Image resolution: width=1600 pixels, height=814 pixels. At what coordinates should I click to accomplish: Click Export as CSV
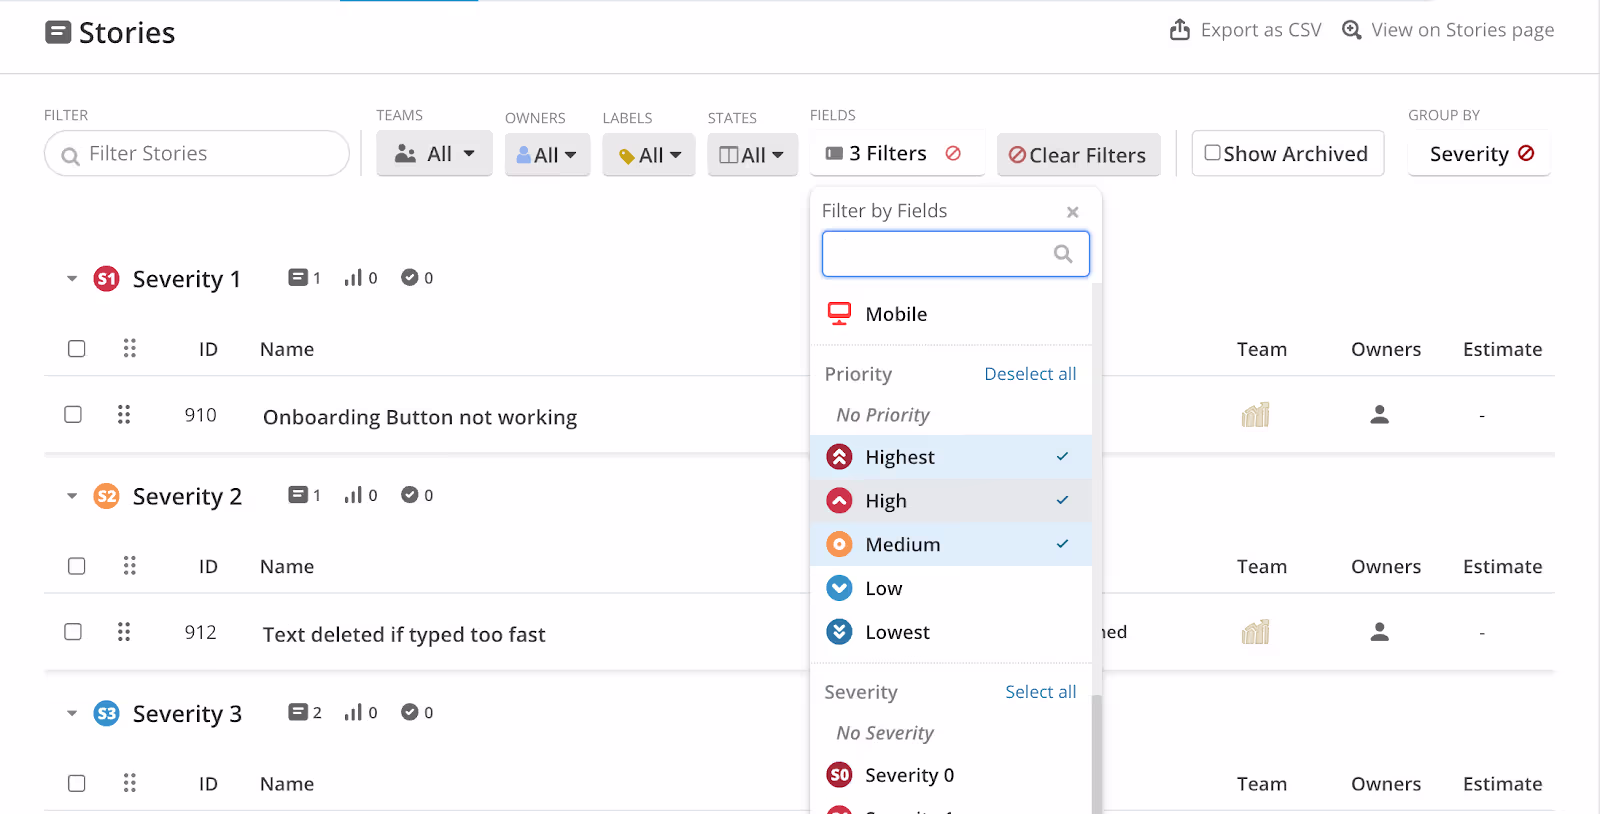(1245, 30)
